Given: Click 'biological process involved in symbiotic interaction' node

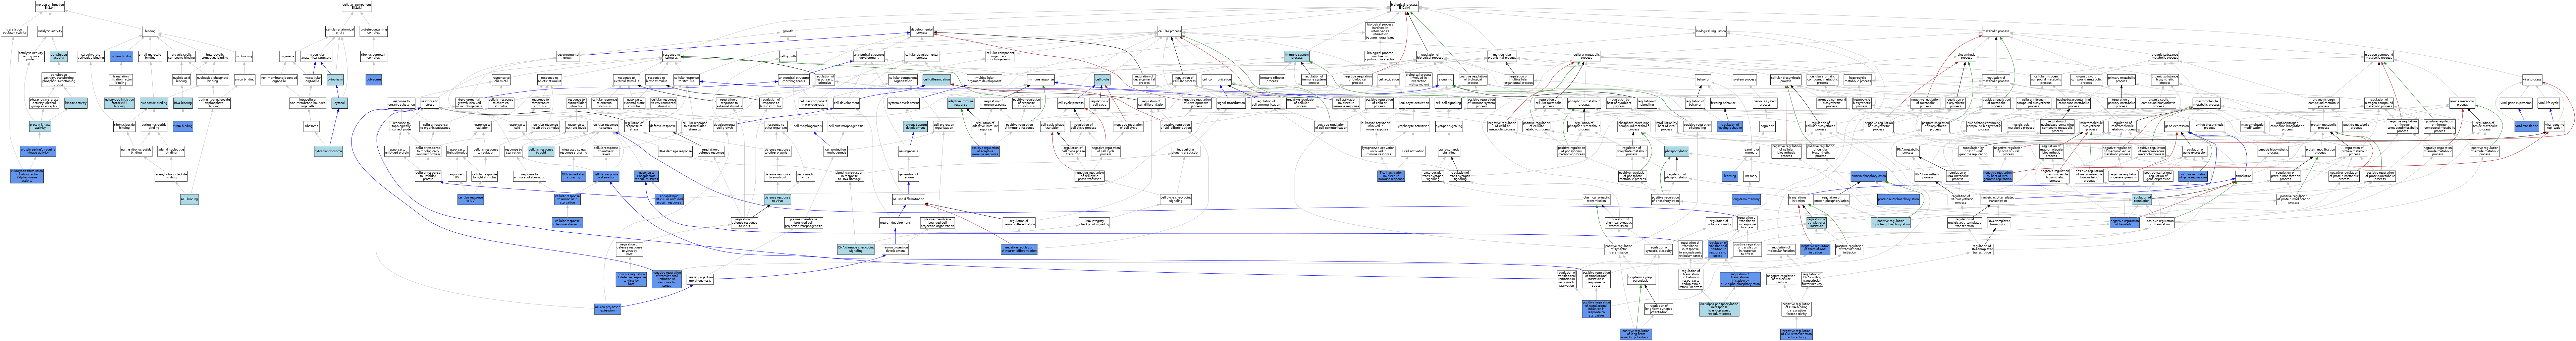Looking at the screenshot, I should [1380, 56].
